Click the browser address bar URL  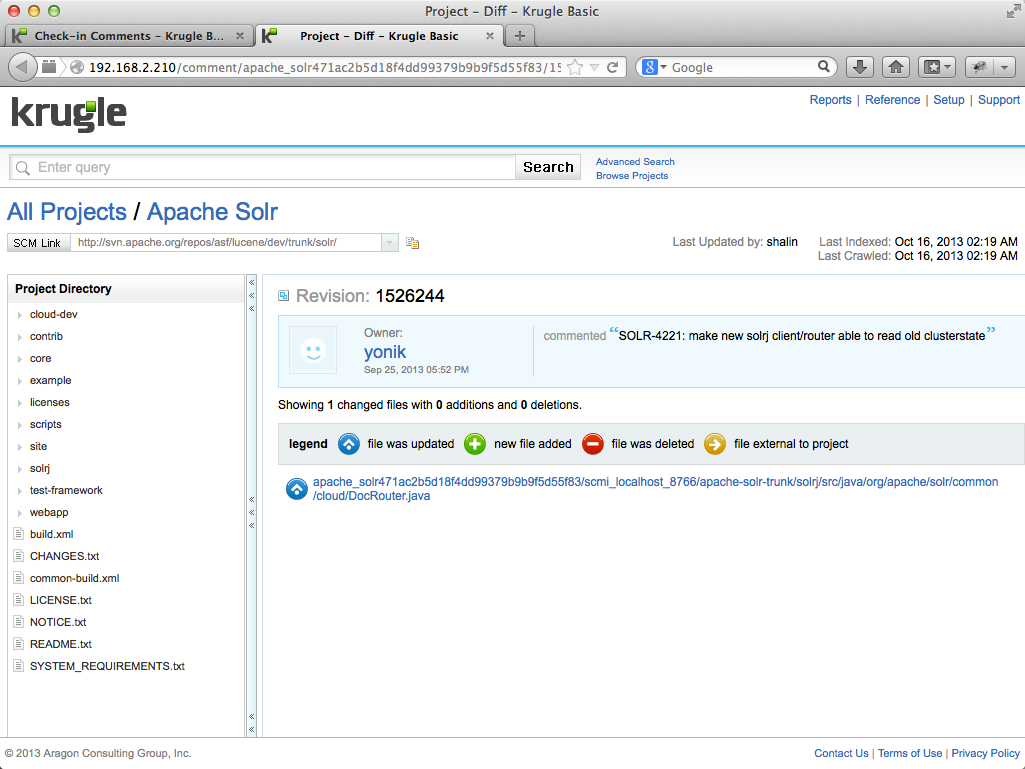[325, 67]
